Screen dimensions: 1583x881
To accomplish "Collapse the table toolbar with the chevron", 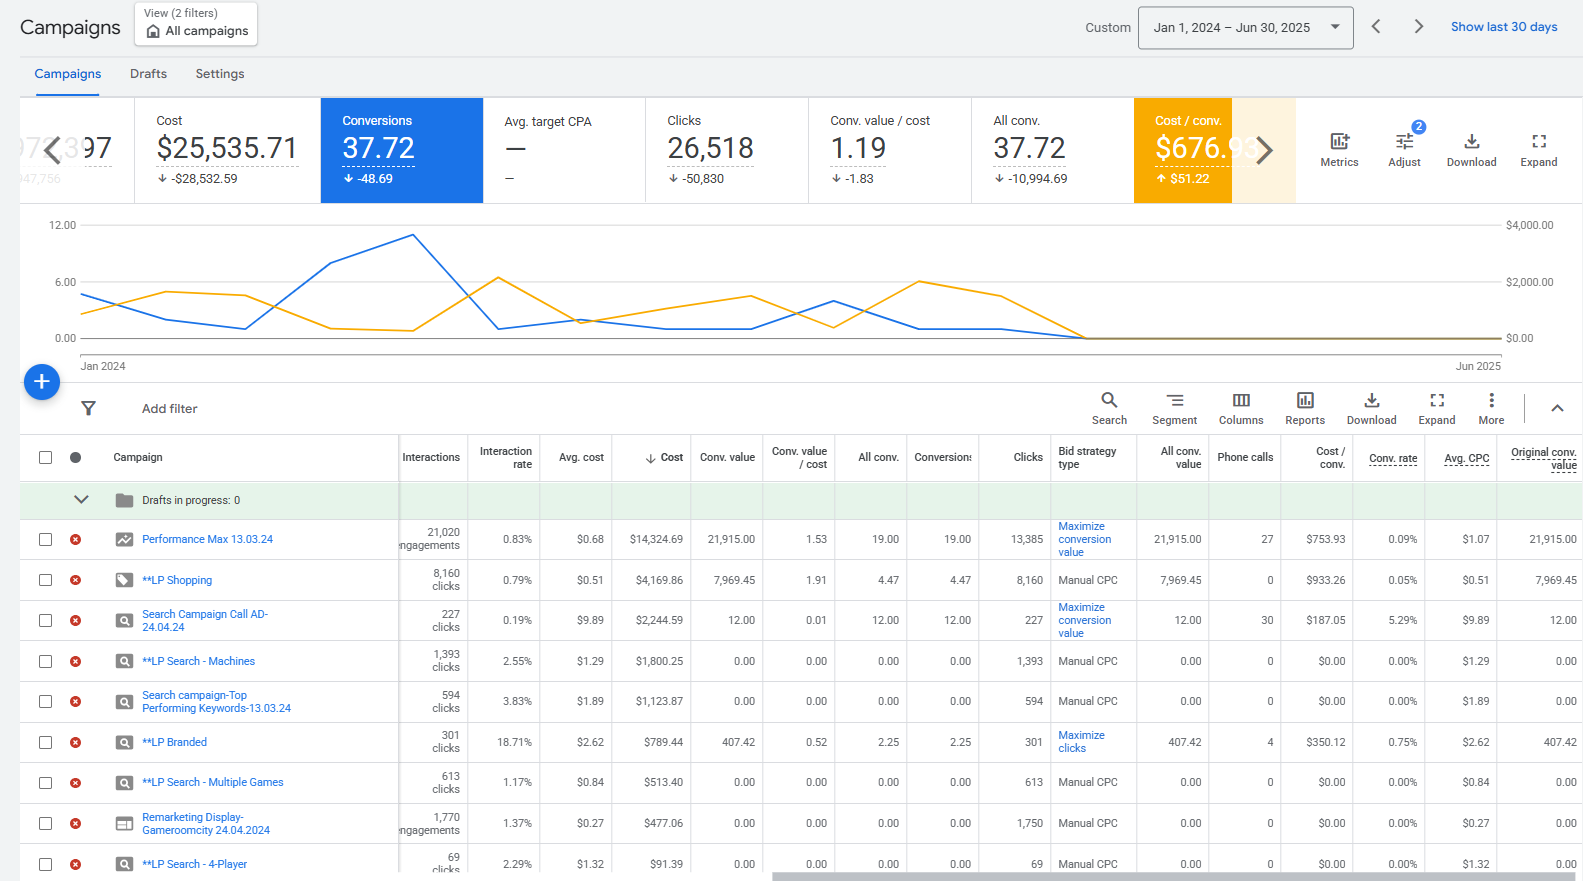I will pyautogui.click(x=1557, y=408).
